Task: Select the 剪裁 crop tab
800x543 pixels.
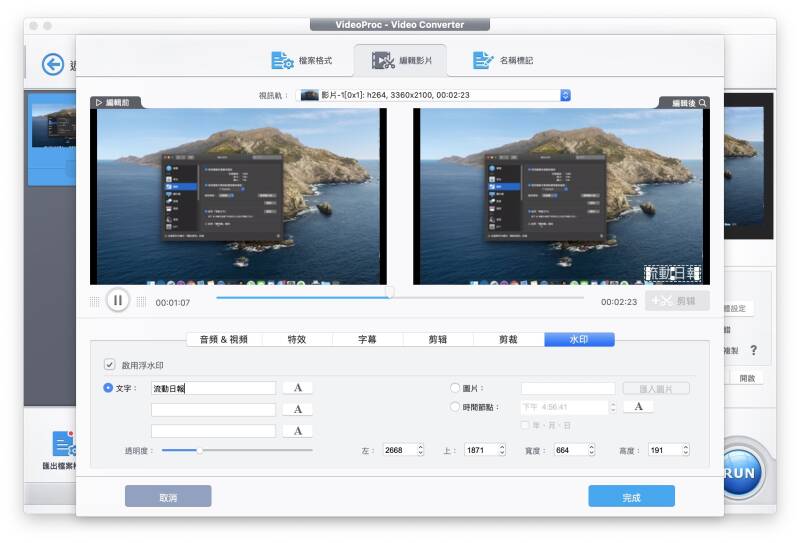Action: [x=508, y=339]
